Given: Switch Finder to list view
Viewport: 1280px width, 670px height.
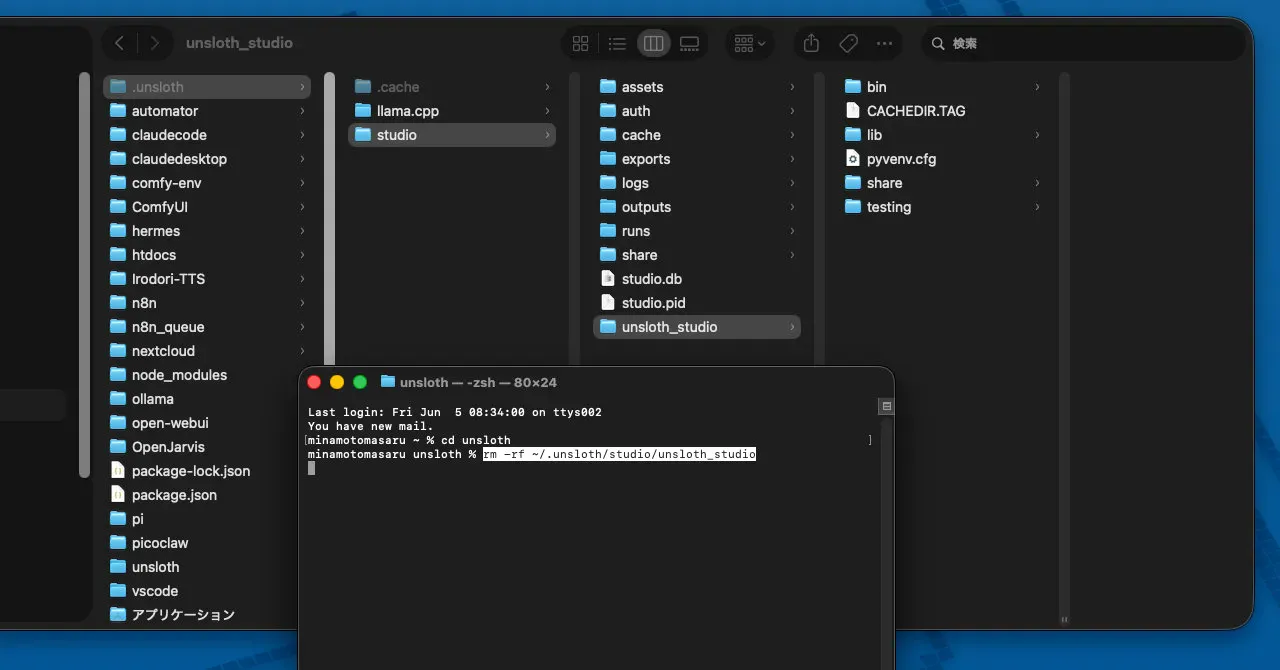Looking at the screenshot, I should 617,43.
